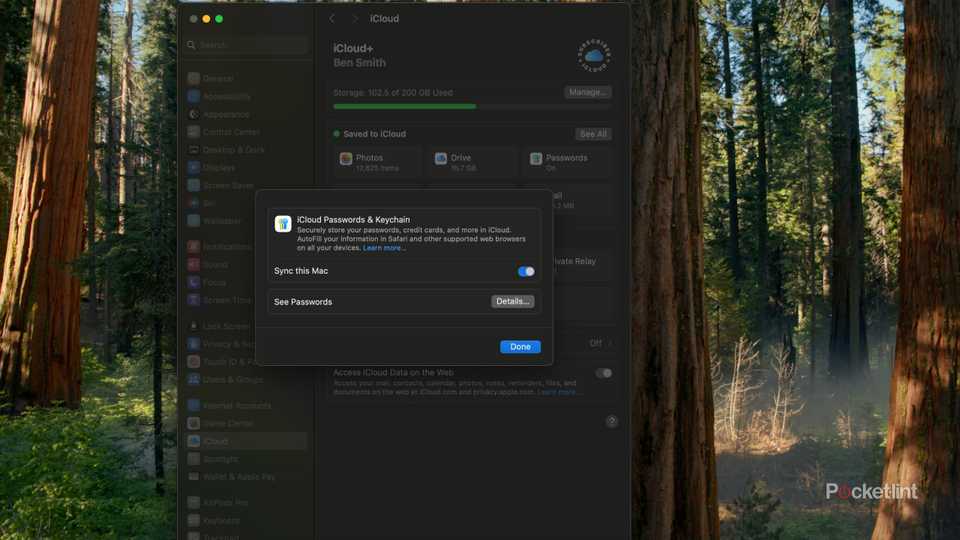
Task: Focus the Search field in the sidebar
Action: [247, 45]
